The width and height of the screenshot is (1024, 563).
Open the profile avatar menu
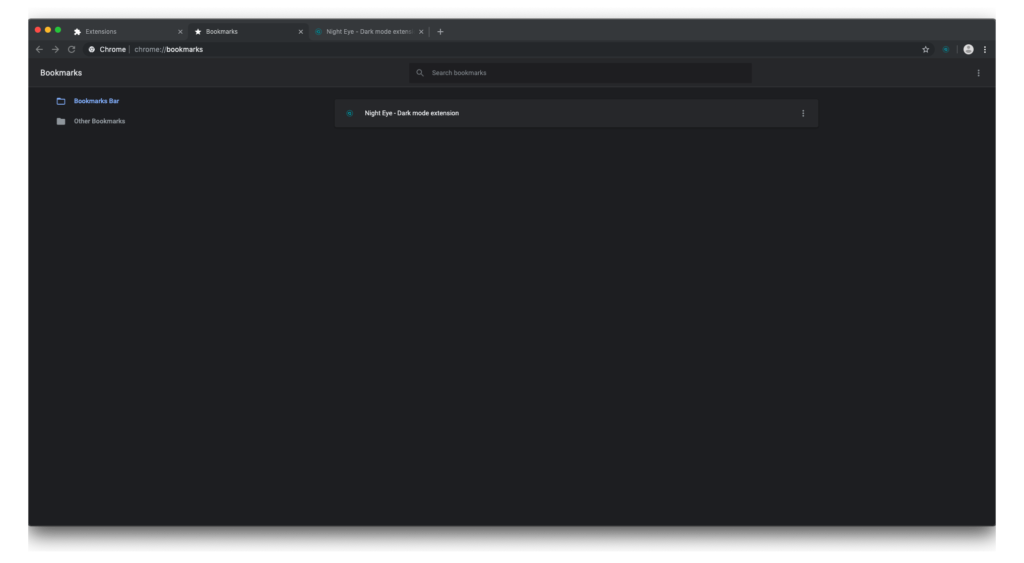[968, 50]
